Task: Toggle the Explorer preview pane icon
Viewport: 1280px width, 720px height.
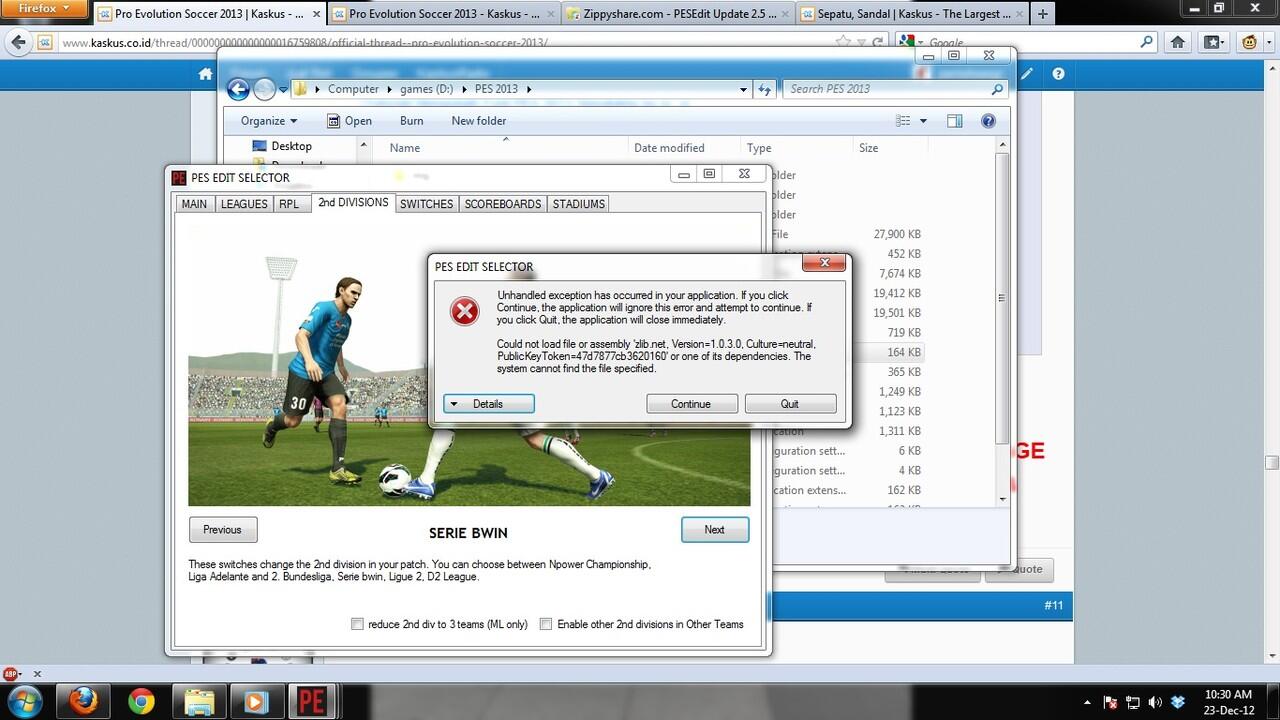Action: pyautogui.click(x=954, y=121)
